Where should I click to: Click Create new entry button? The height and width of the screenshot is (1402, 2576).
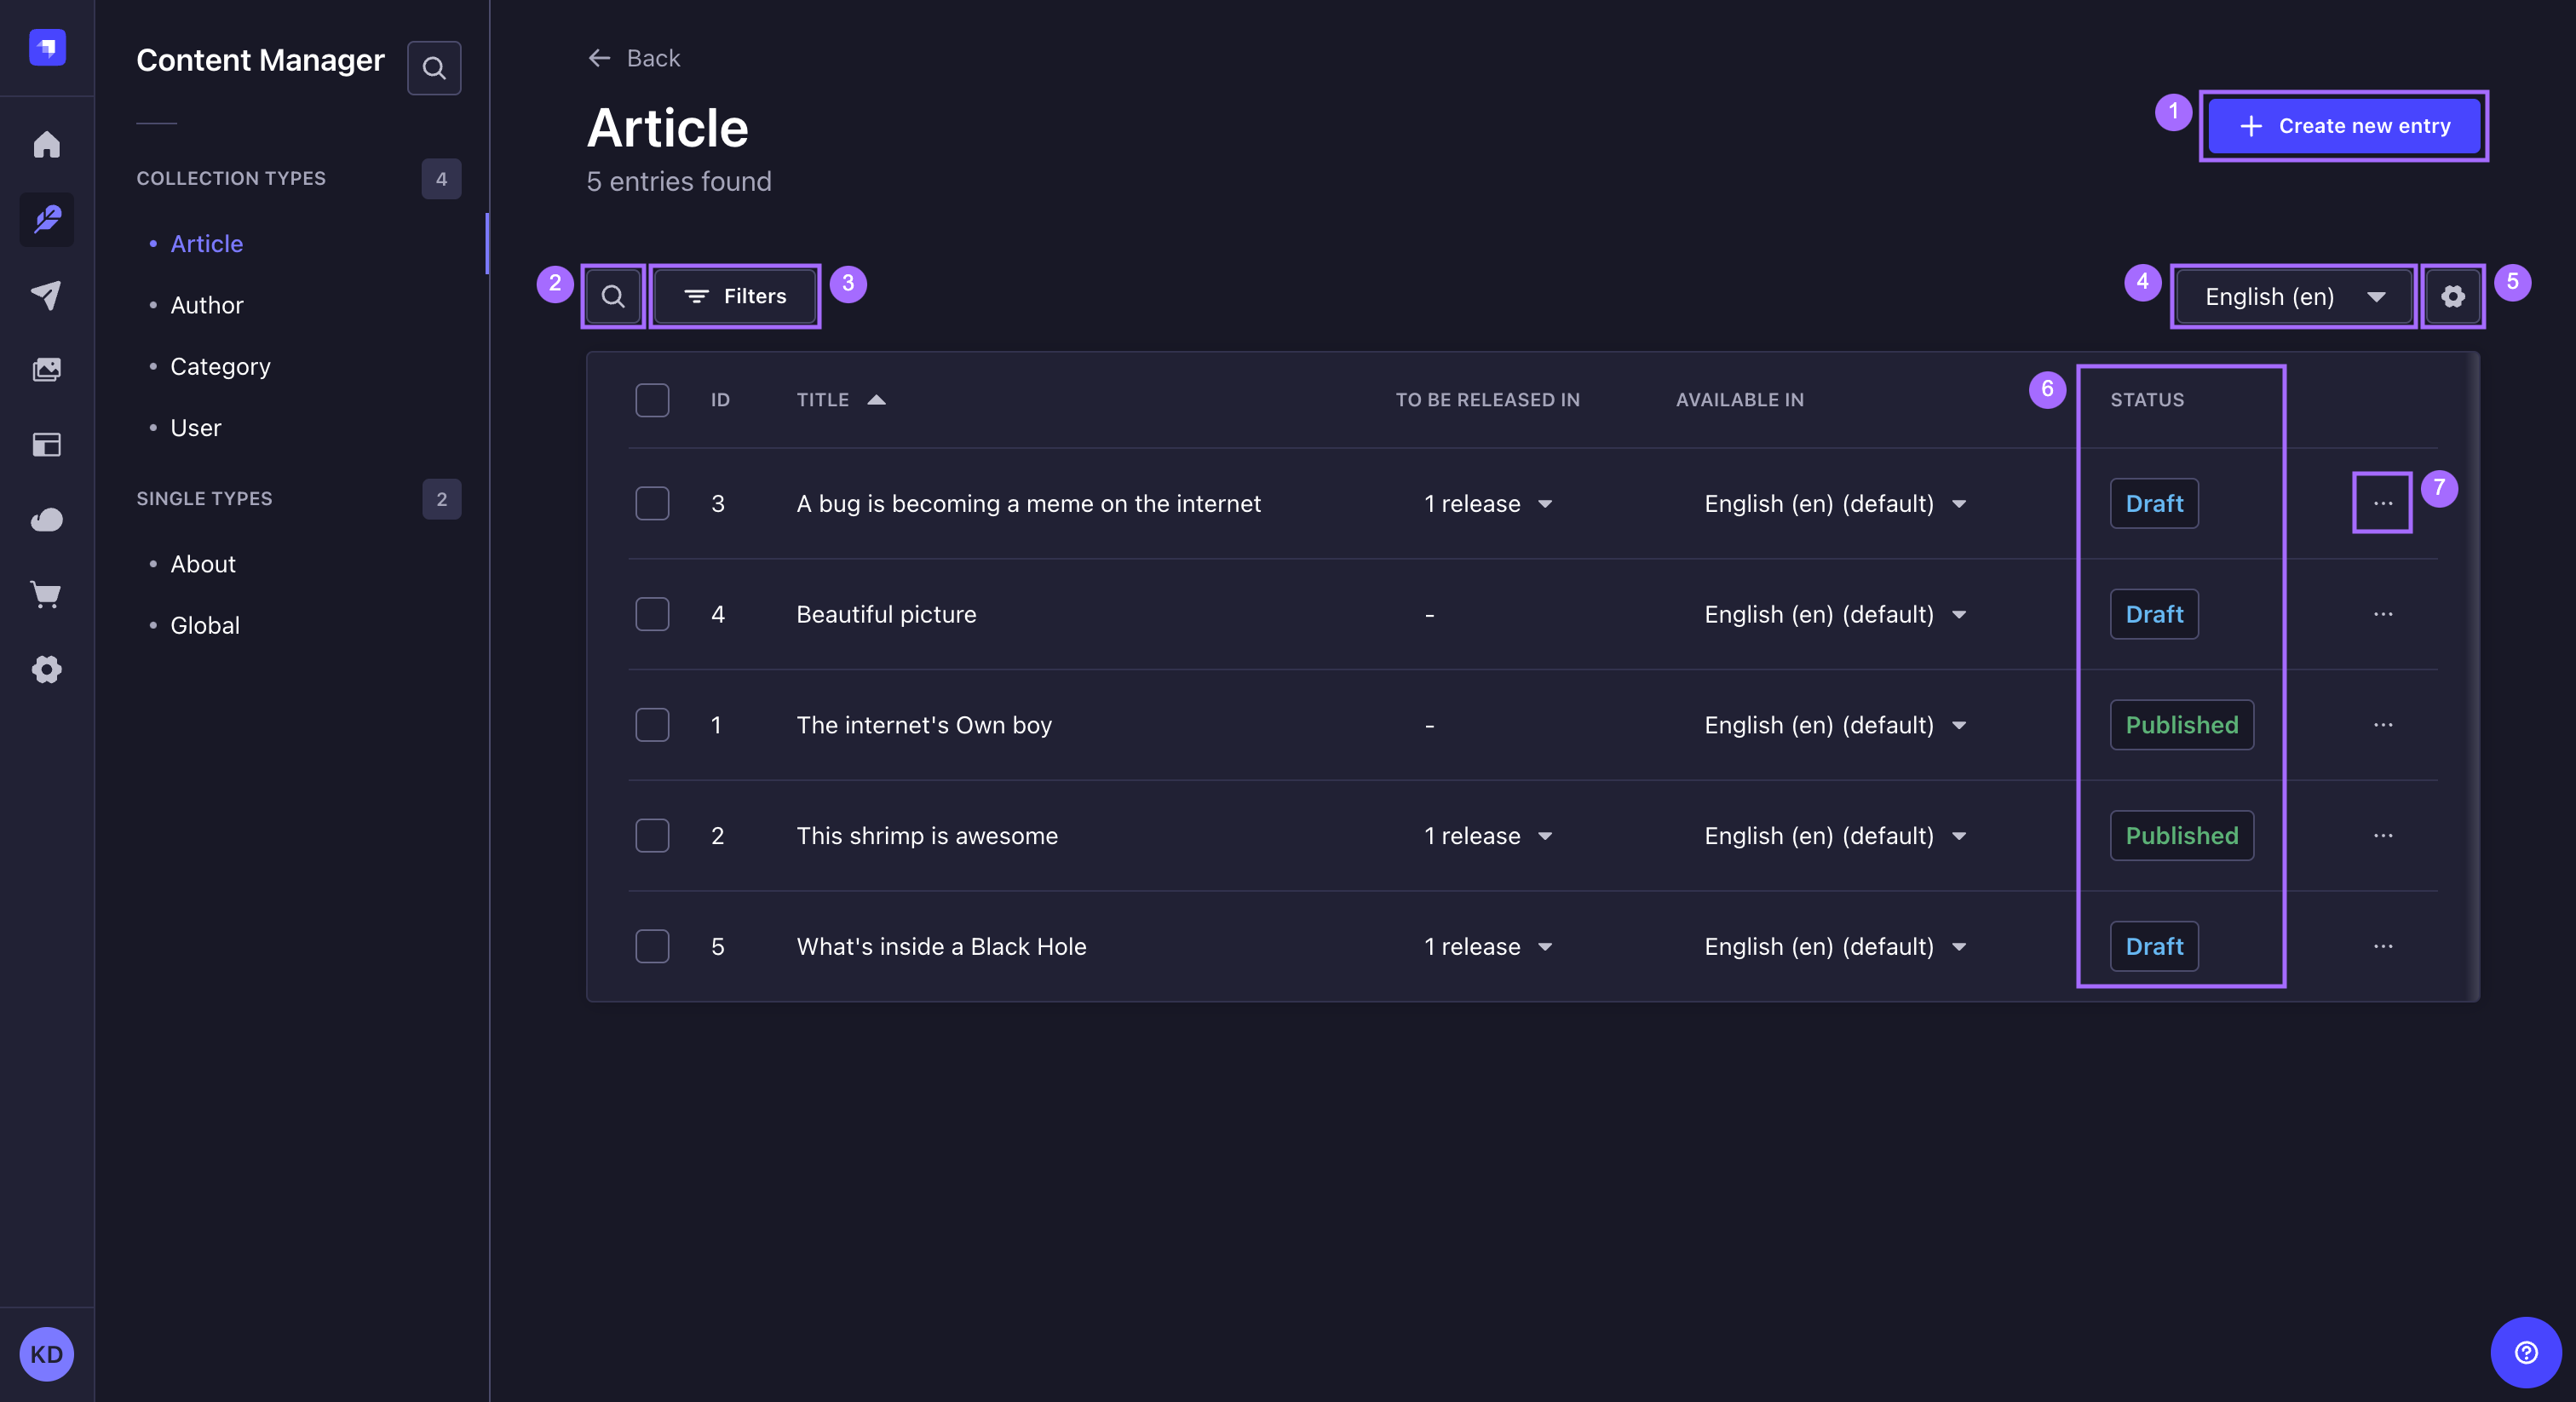(2343, 124)
